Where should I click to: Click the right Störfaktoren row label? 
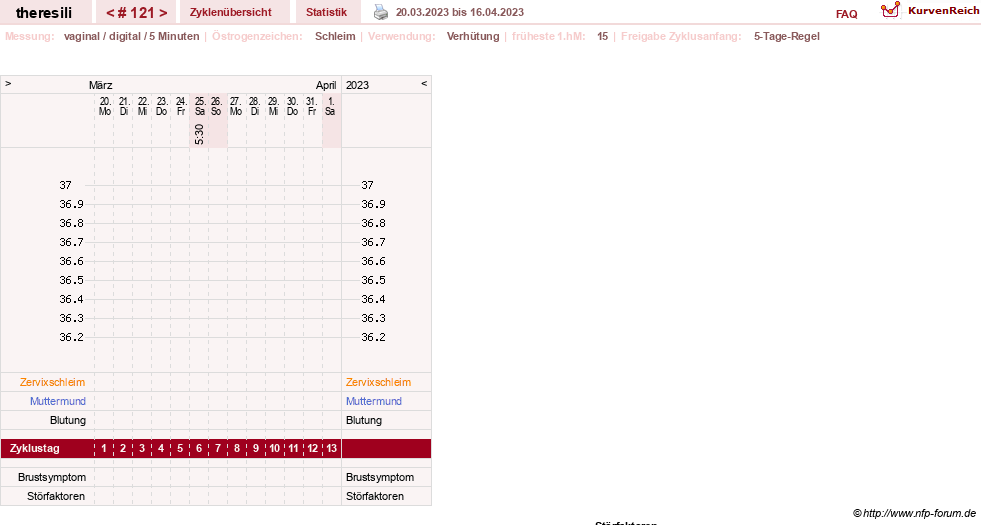coord(375,496)
